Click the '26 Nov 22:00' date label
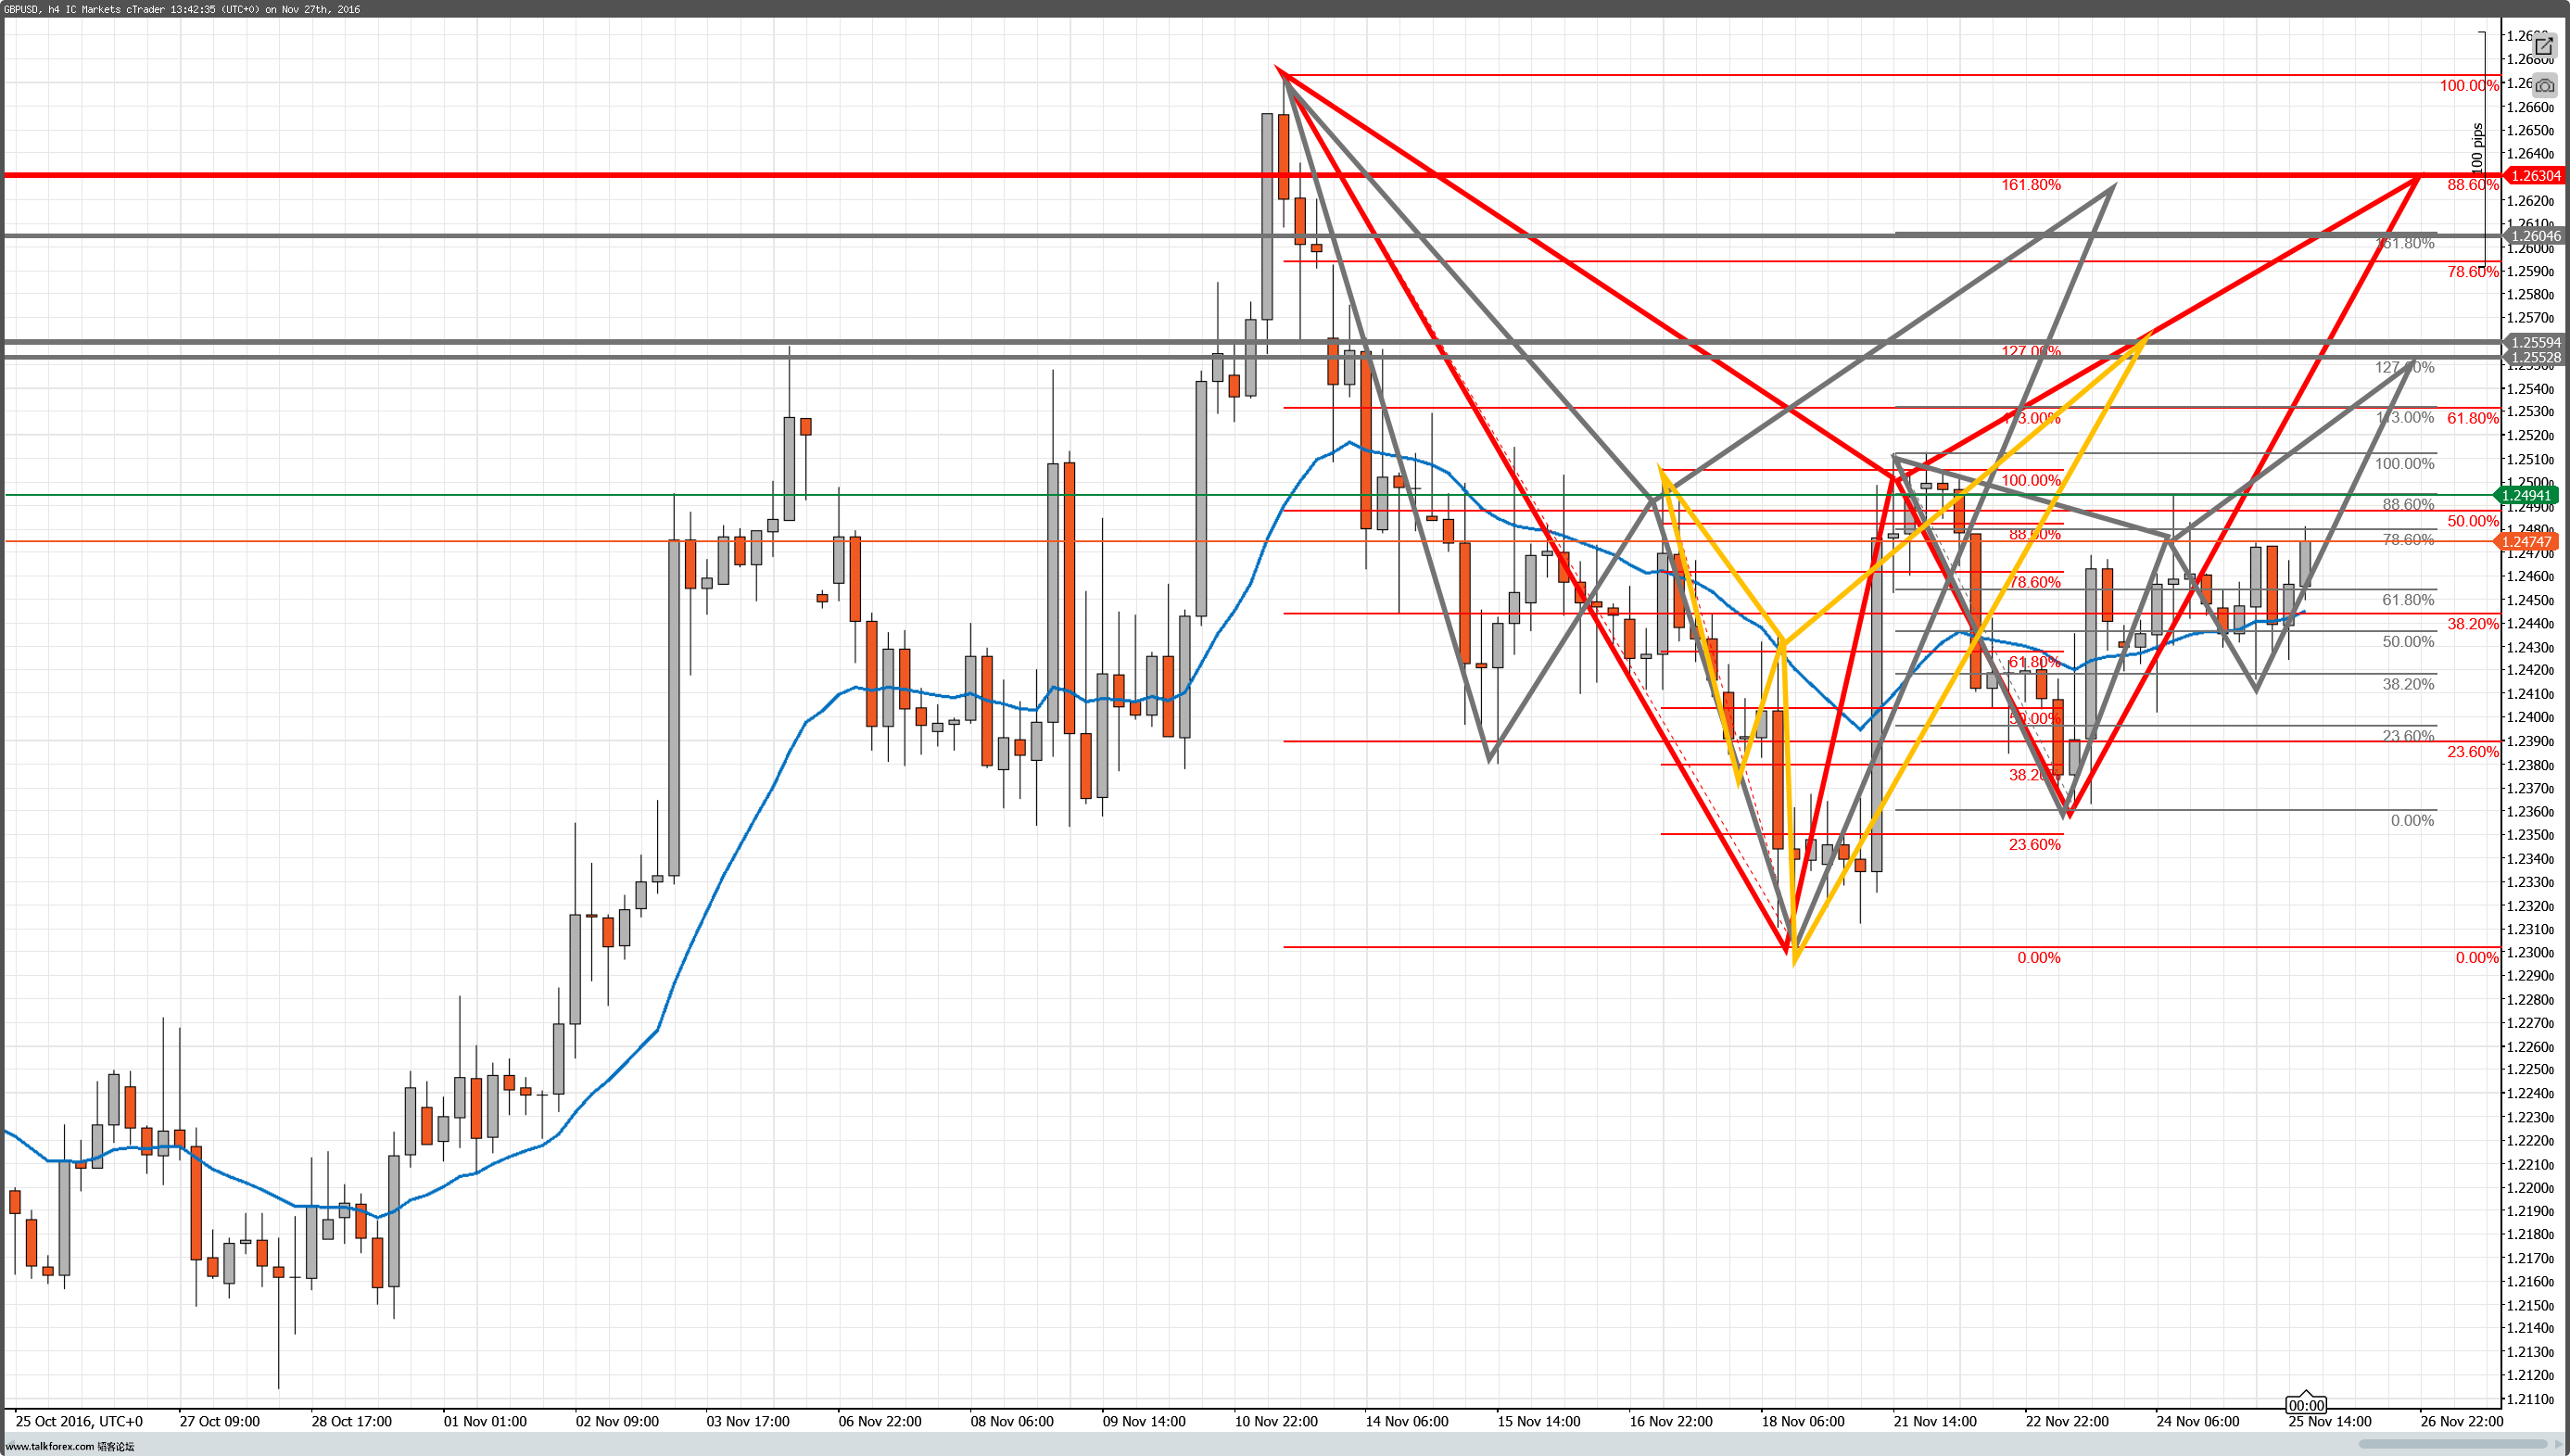Viewport: 2570px width, 1456px height. coord(2462,1421)
